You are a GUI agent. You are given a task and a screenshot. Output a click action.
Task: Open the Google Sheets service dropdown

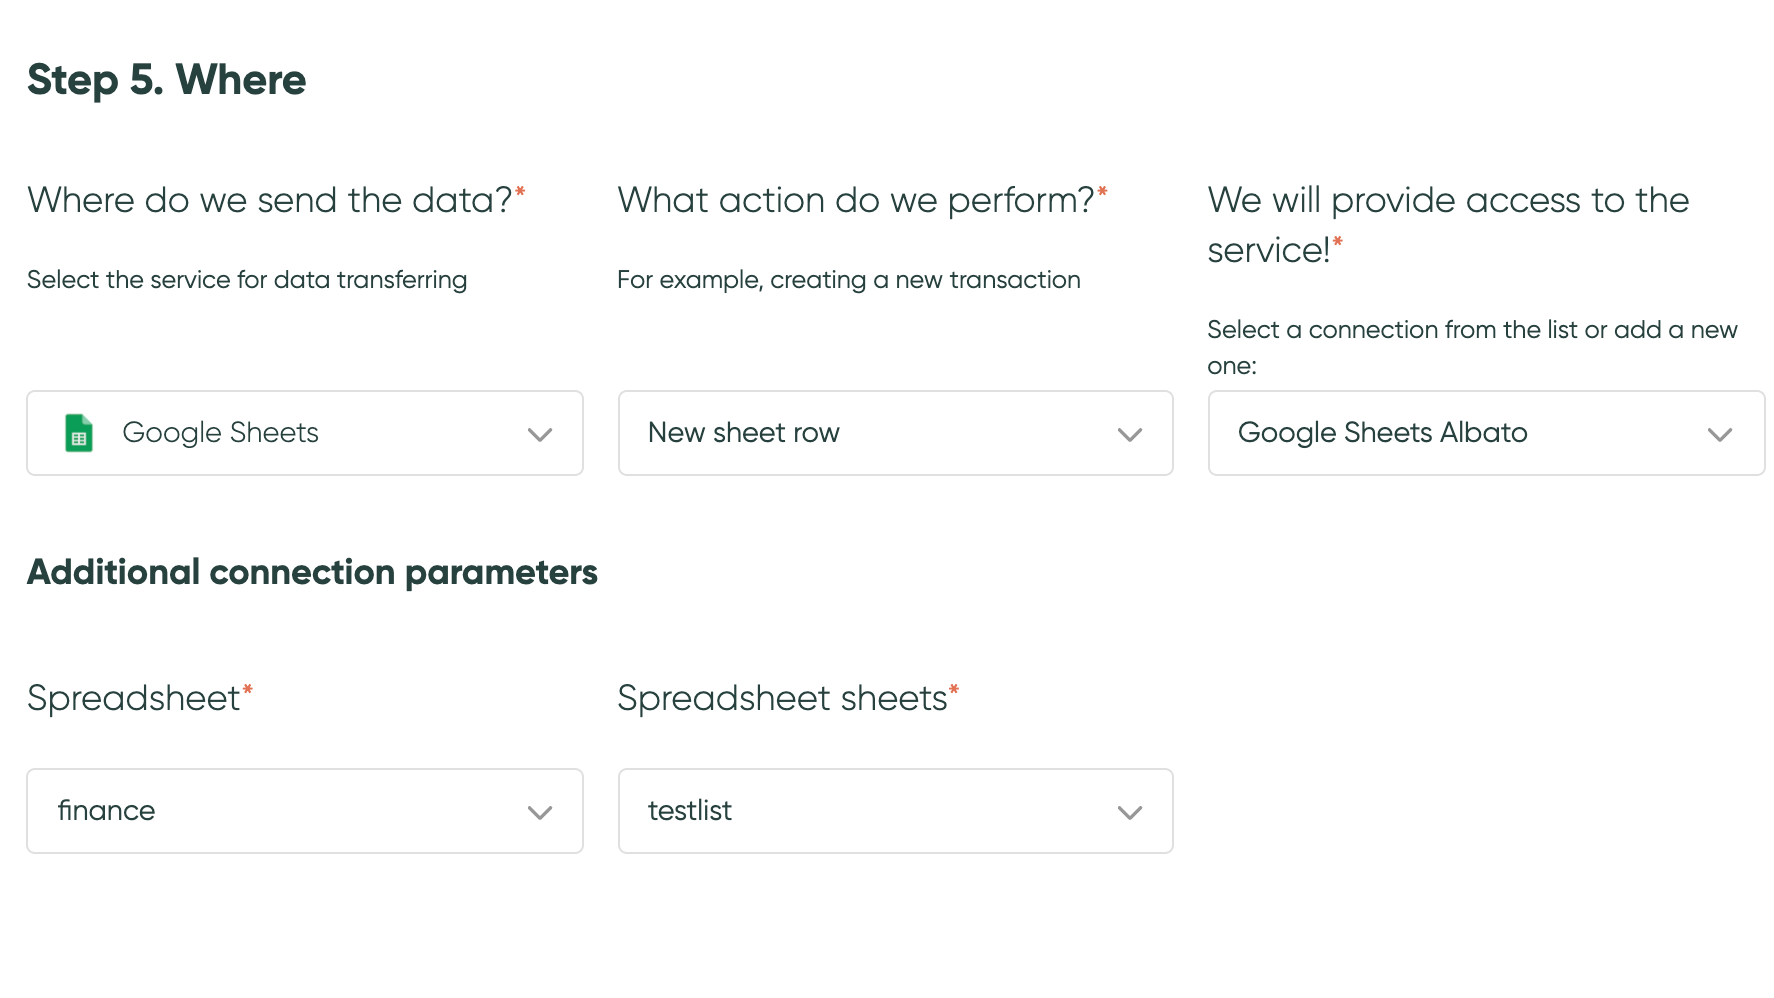305,433
